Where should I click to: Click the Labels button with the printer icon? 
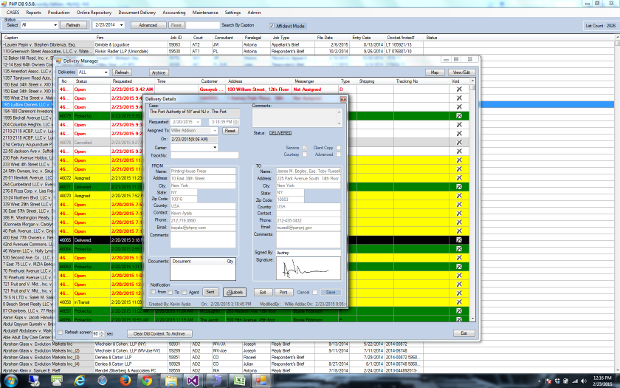[x=235, y=292]
